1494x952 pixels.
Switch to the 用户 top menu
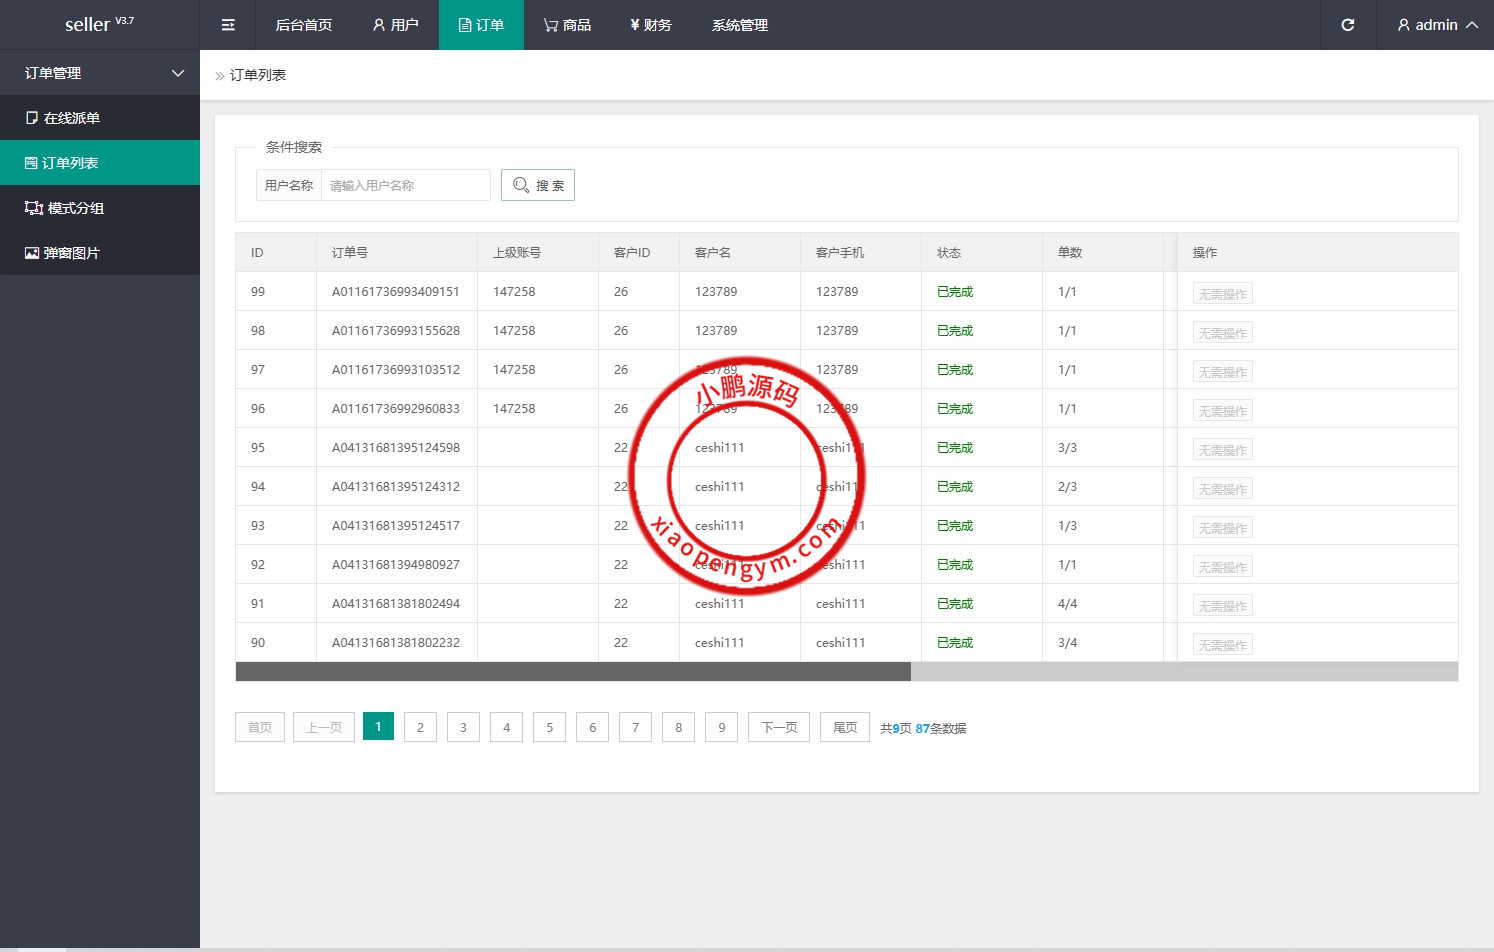click(x=395, y=25)
